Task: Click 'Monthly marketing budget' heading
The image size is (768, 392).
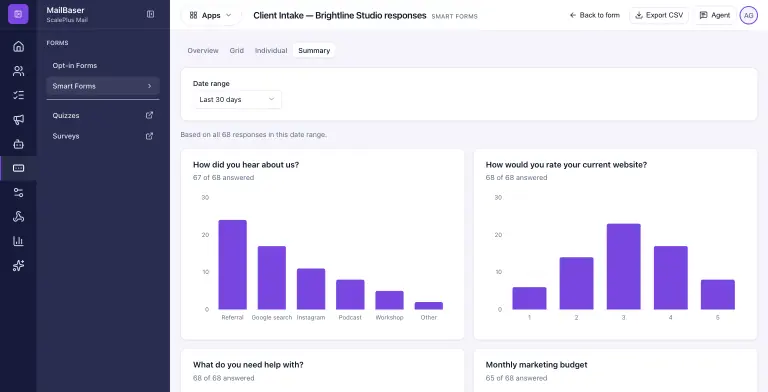Action: pyautogui.click(x=536, y=365)
